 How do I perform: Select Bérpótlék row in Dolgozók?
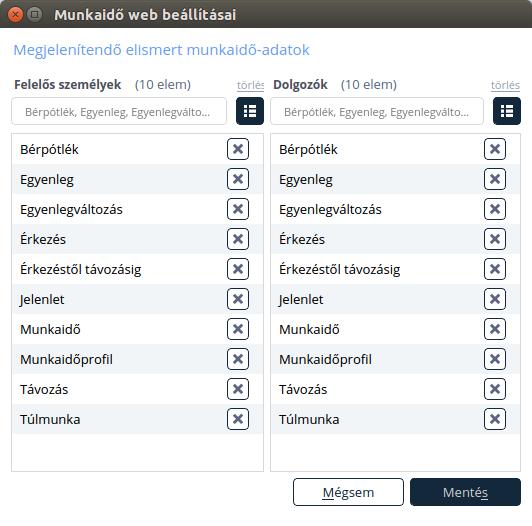pyautogui.click(x=396, y=149)
